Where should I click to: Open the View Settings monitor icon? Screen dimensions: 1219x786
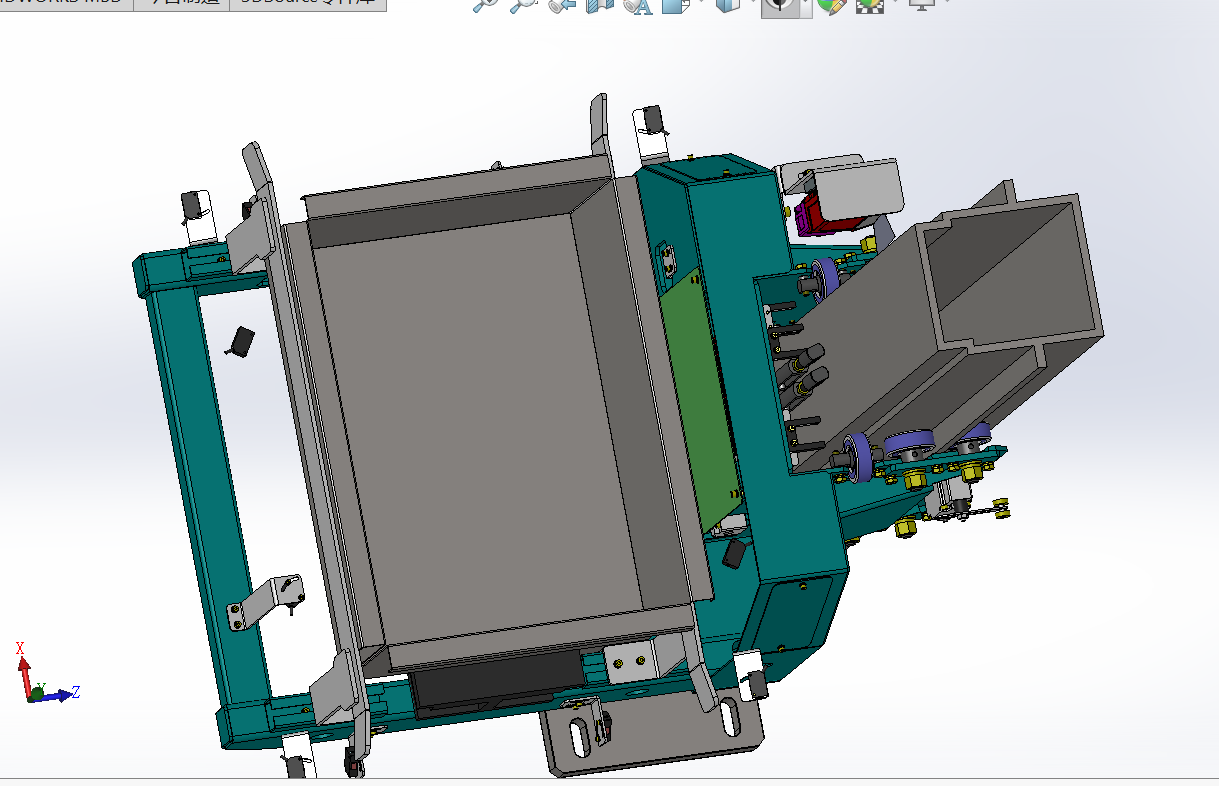tap(921, 5)
